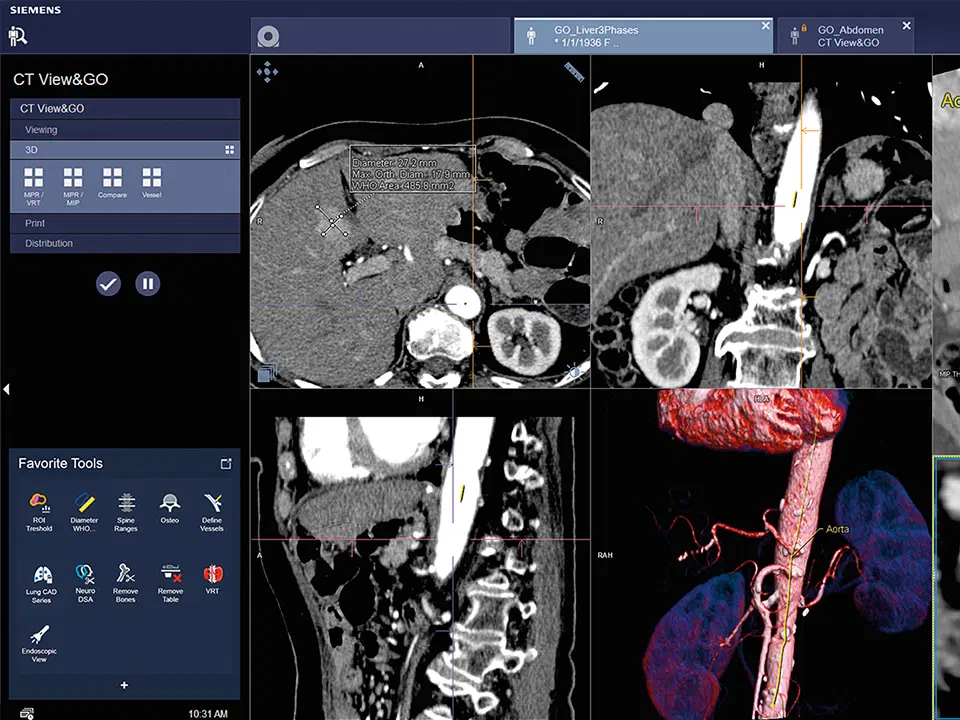Open the patient search icon
The image size is (960, 720).
(18, 36)
